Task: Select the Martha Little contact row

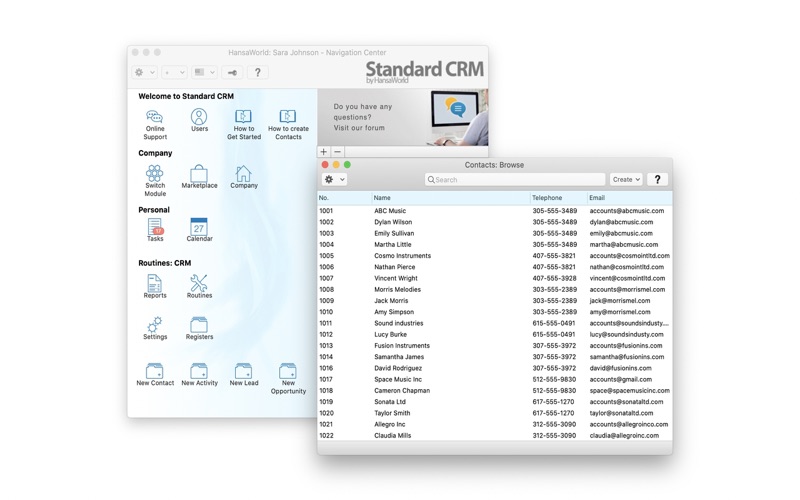Action: pos(494,244)
